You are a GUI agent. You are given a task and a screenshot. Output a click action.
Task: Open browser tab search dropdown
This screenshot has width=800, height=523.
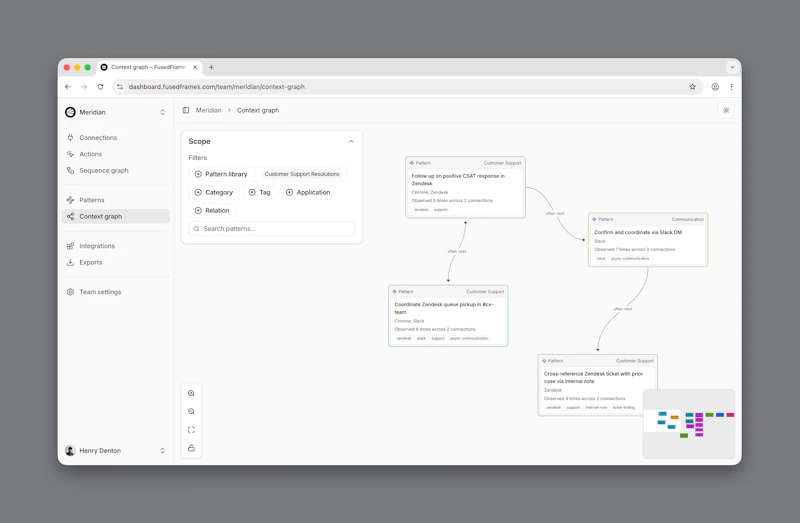tap(732, 67)
